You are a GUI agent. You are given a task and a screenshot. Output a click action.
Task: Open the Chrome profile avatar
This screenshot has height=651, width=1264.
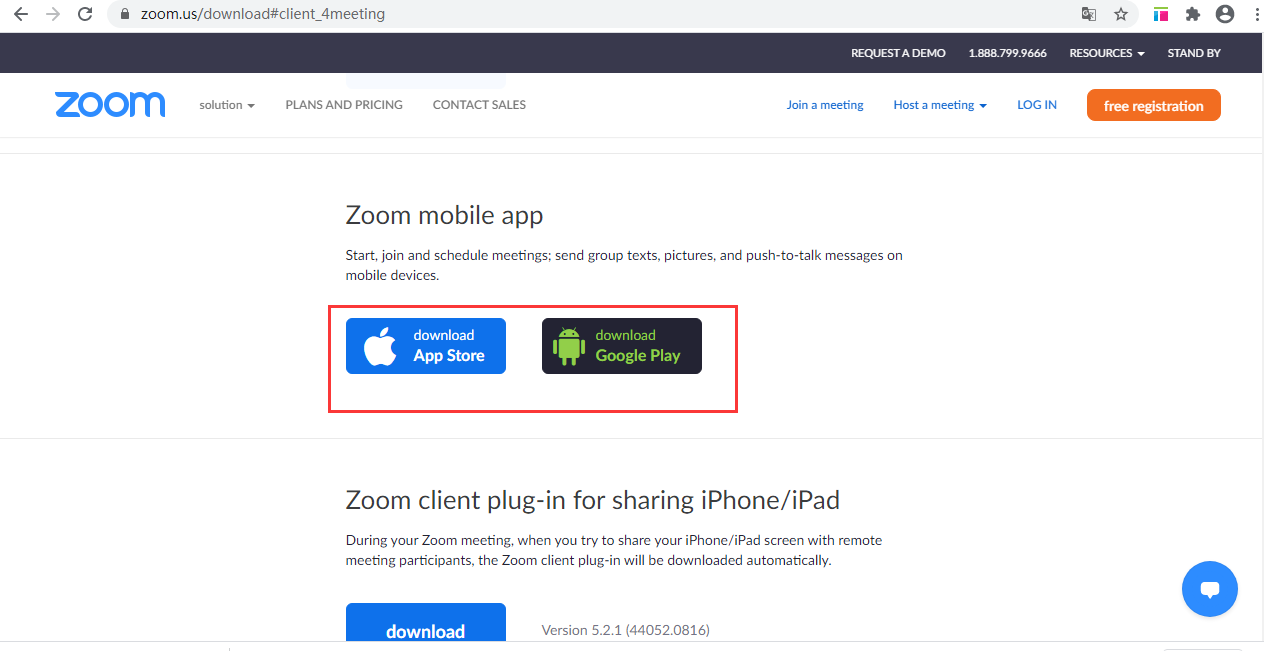click(1224, 14)
